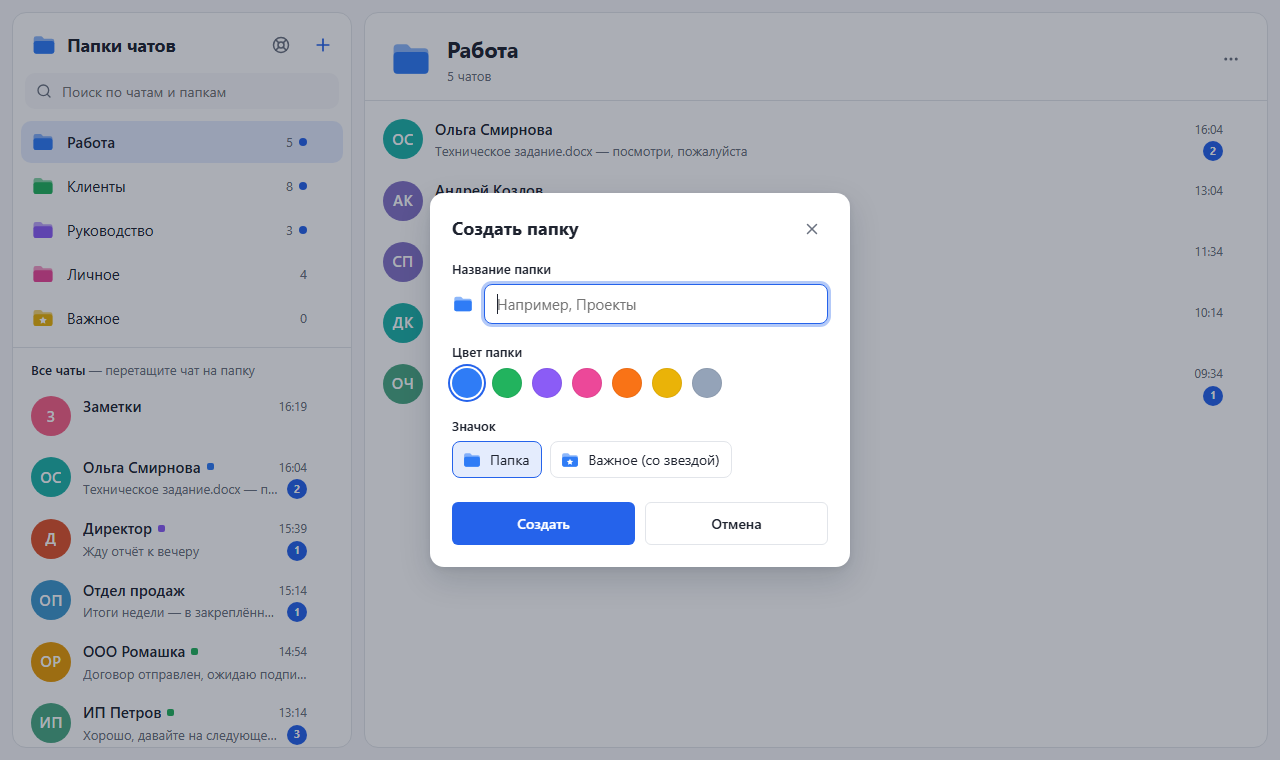Click the search magnifier icon in sidebar
The image size is (1280, 760).
[44, 92]
